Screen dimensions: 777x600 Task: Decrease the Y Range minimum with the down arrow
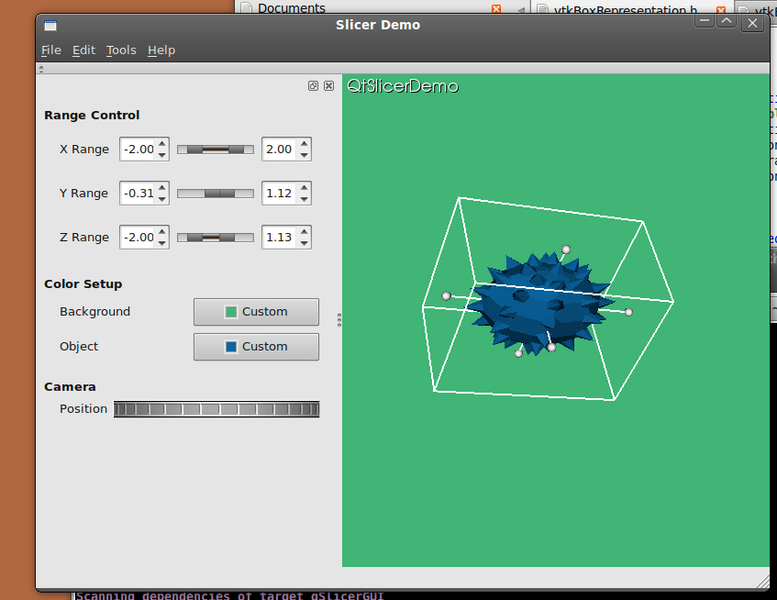pos(163,199)
